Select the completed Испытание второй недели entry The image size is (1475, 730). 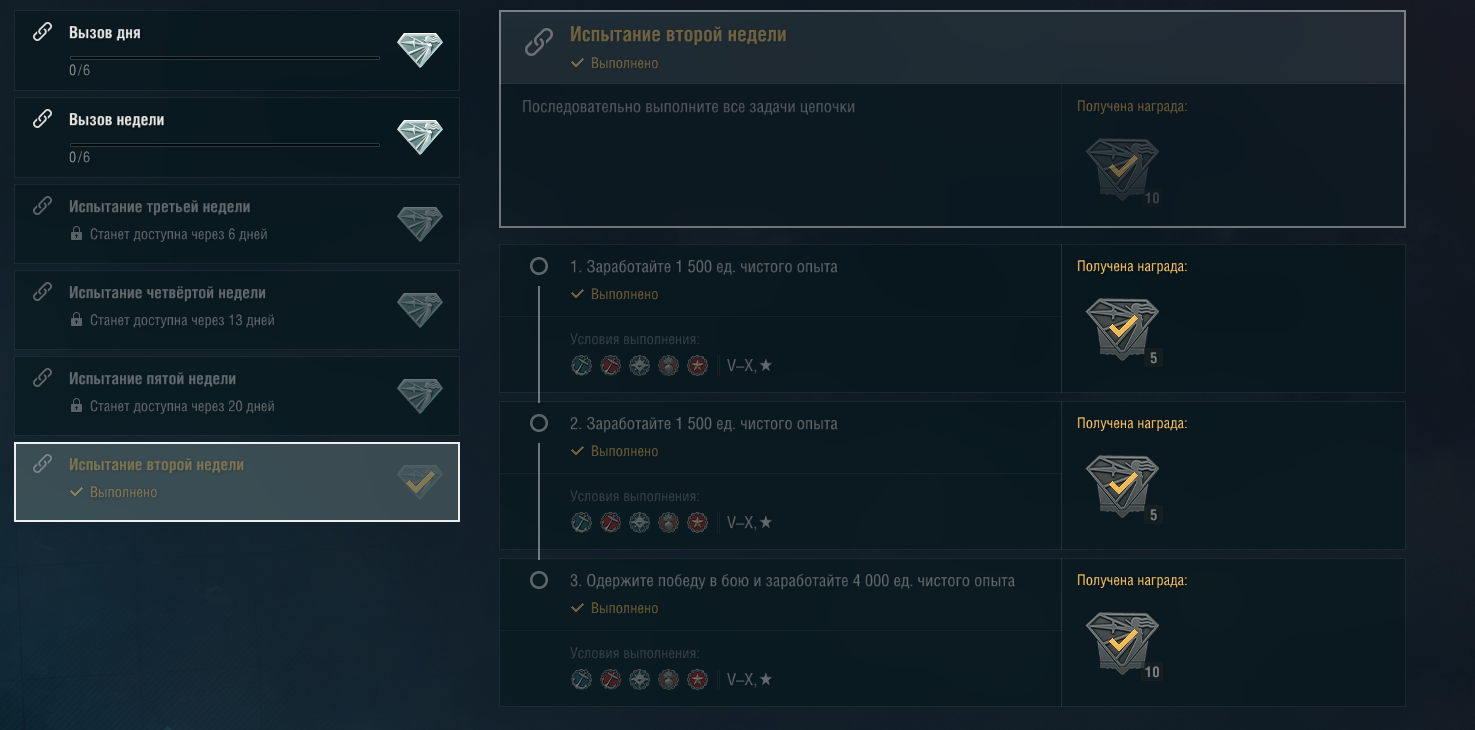pos(237,482)
